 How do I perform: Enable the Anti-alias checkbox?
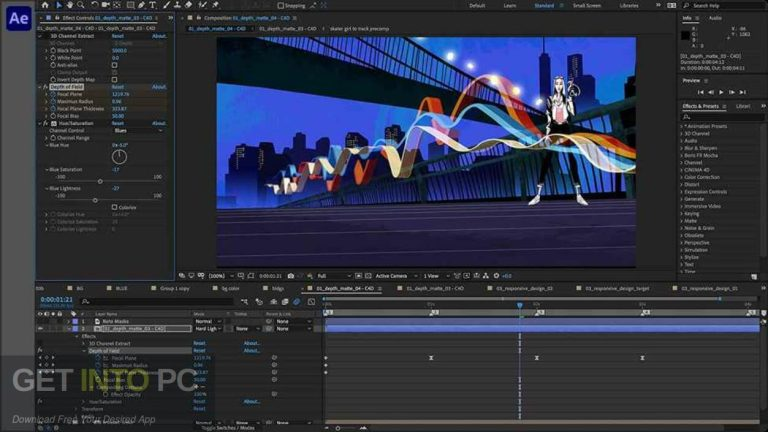click(x=114, y=65)
